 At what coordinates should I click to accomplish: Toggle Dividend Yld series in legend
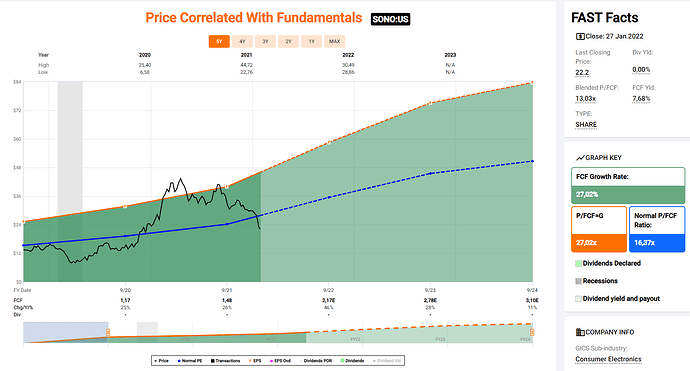(x=387, y=360)
